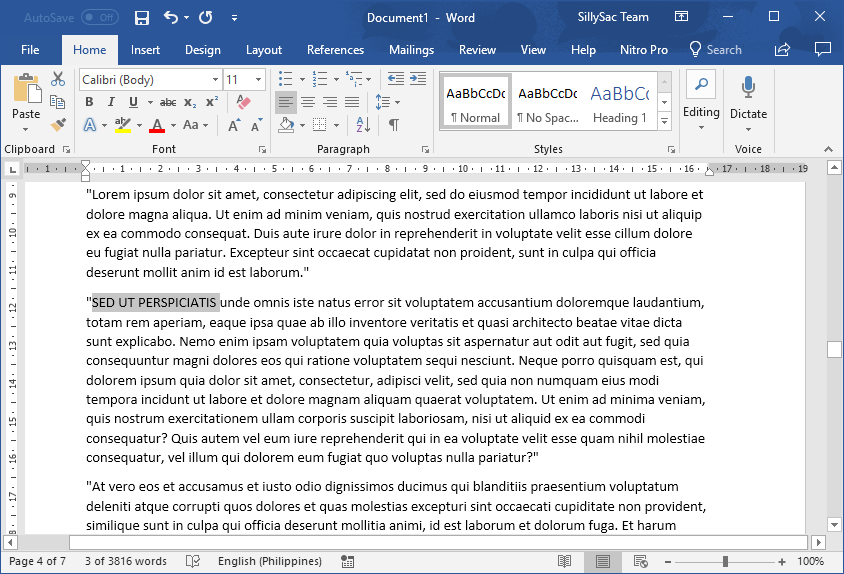The image size is (844, 574).
Task: Click the Search tell-me box
Action: pos(716,50)
